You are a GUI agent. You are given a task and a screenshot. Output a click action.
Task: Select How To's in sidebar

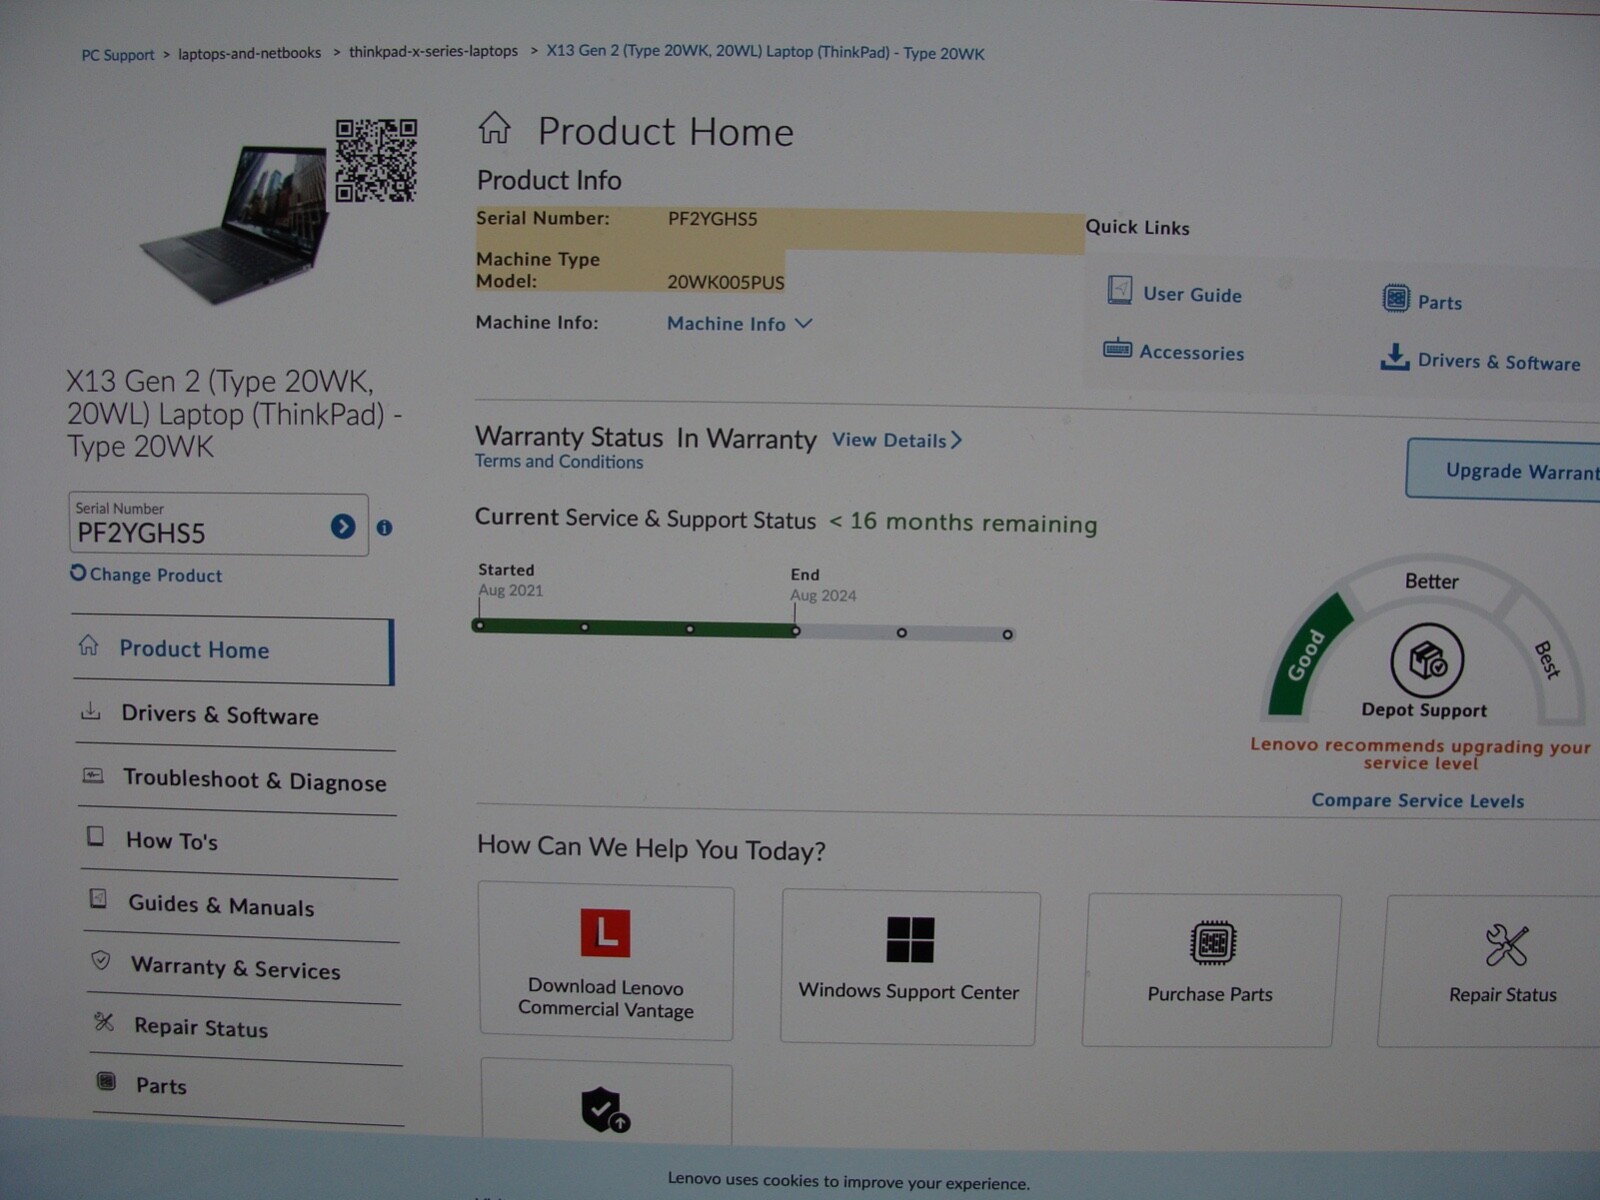coord(240,843)
